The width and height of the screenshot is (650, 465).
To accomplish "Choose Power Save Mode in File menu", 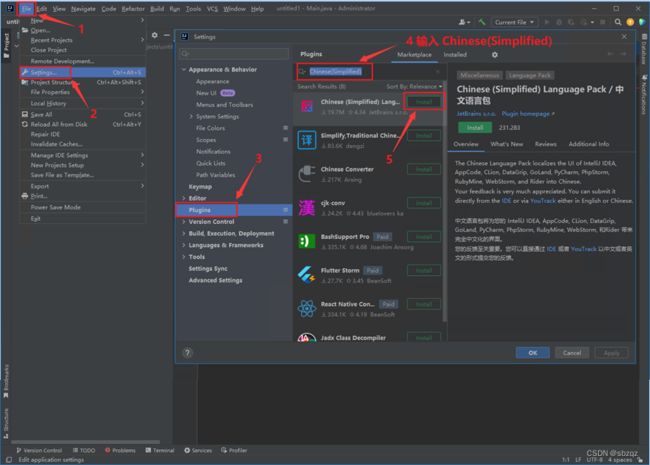I will pos(56,207).
